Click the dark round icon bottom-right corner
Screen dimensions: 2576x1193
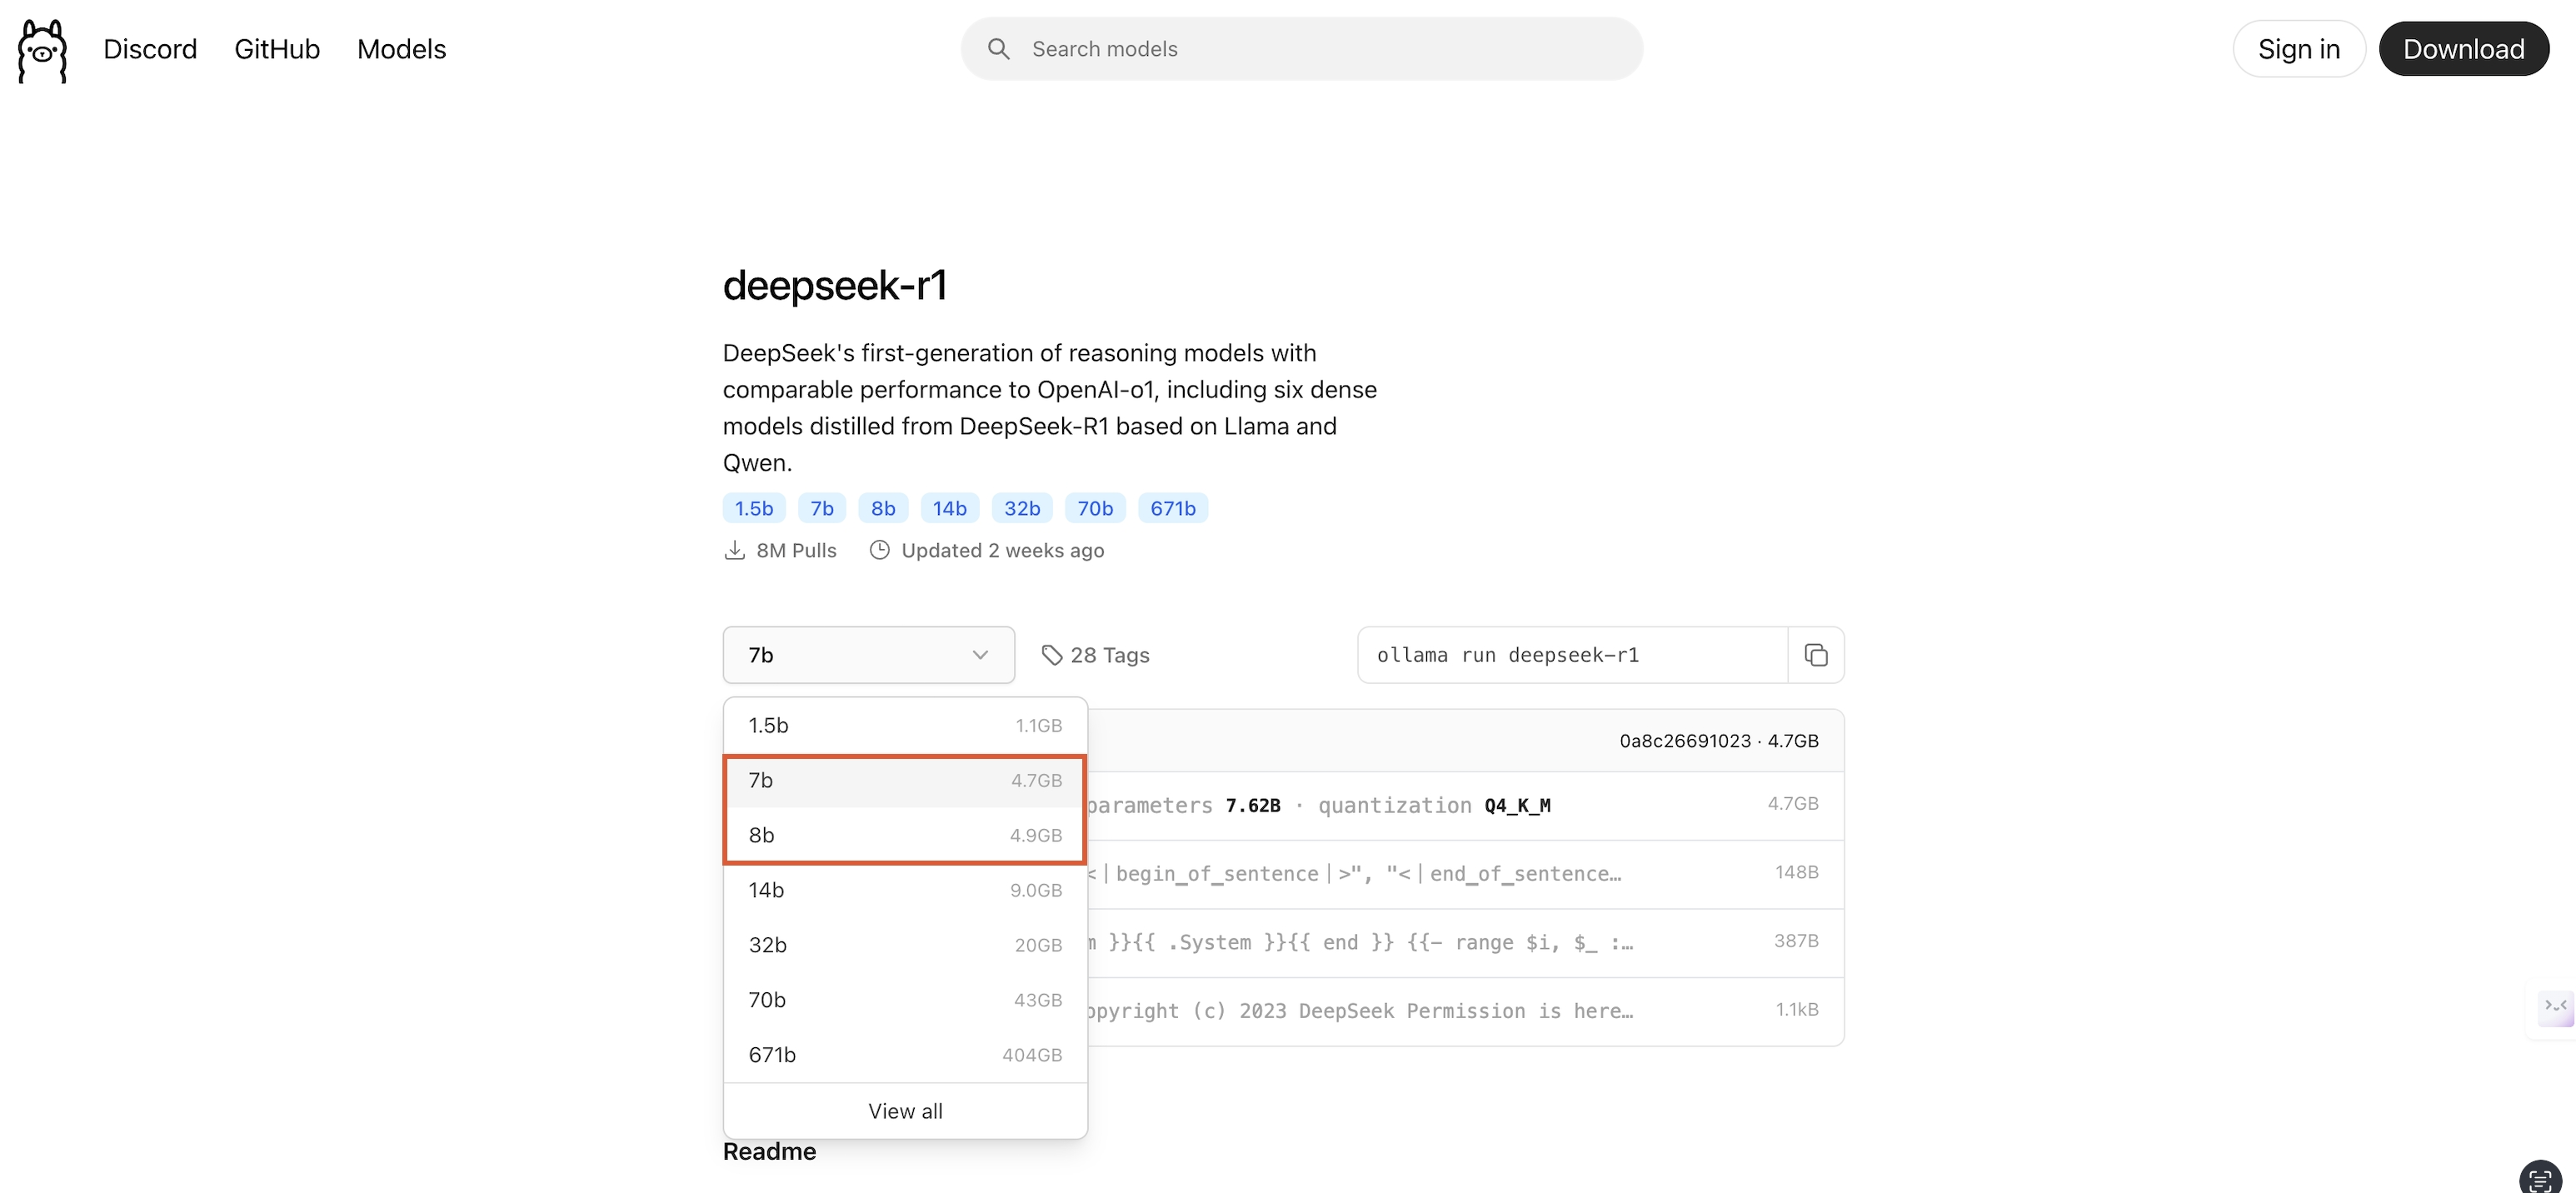point(2541,1178)
